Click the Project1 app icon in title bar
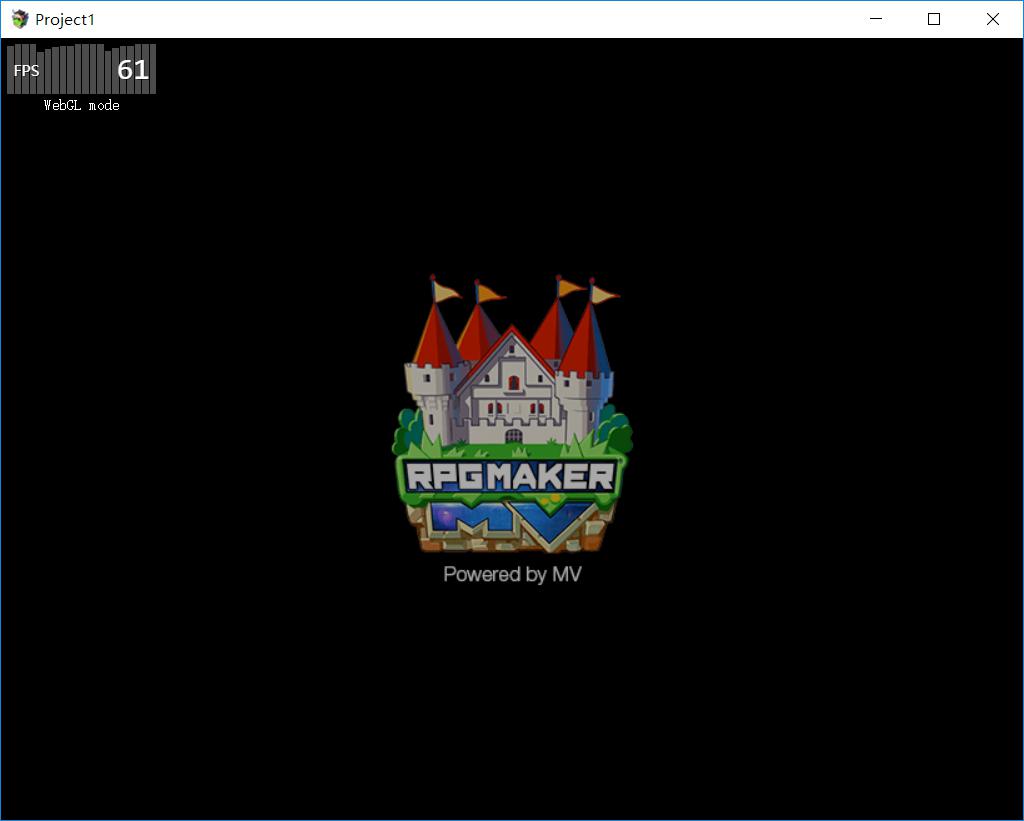This screenshot has height=821, width=1024. pyautogui.click(x=20, y=19)
